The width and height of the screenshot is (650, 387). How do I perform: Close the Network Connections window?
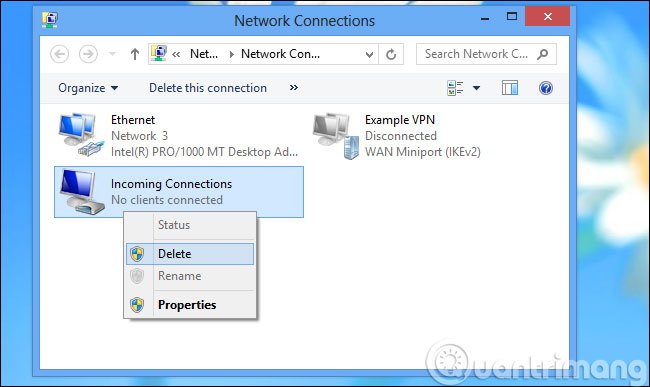pyautogui.click(x=548, y=16)
